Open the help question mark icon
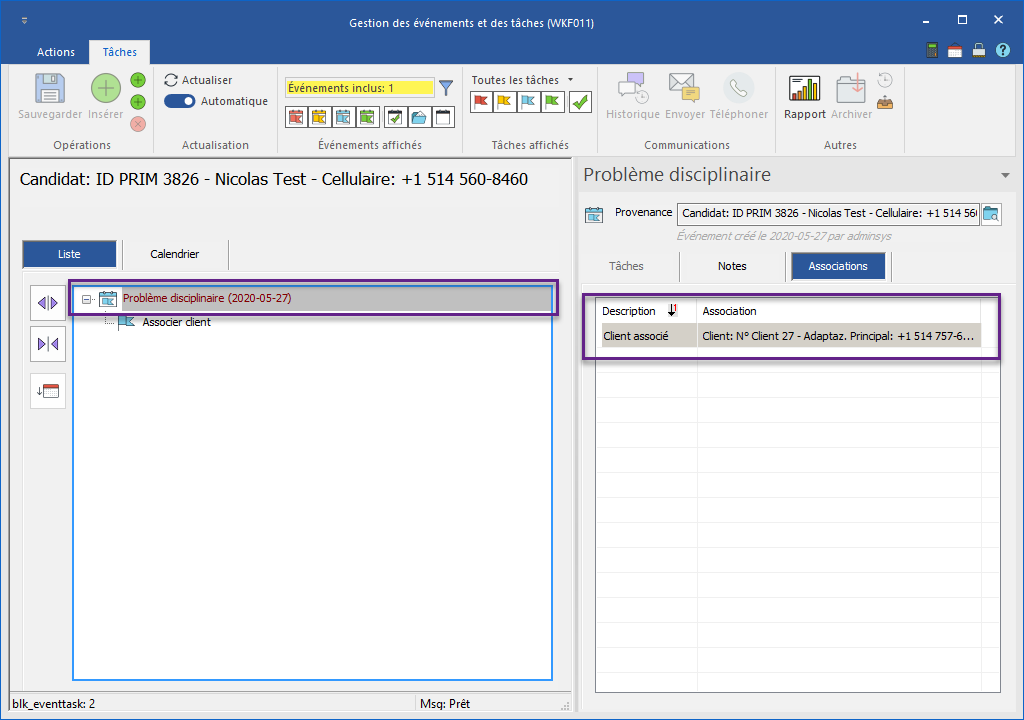This screenshot has width=1024, height=720. (1002, 50)
